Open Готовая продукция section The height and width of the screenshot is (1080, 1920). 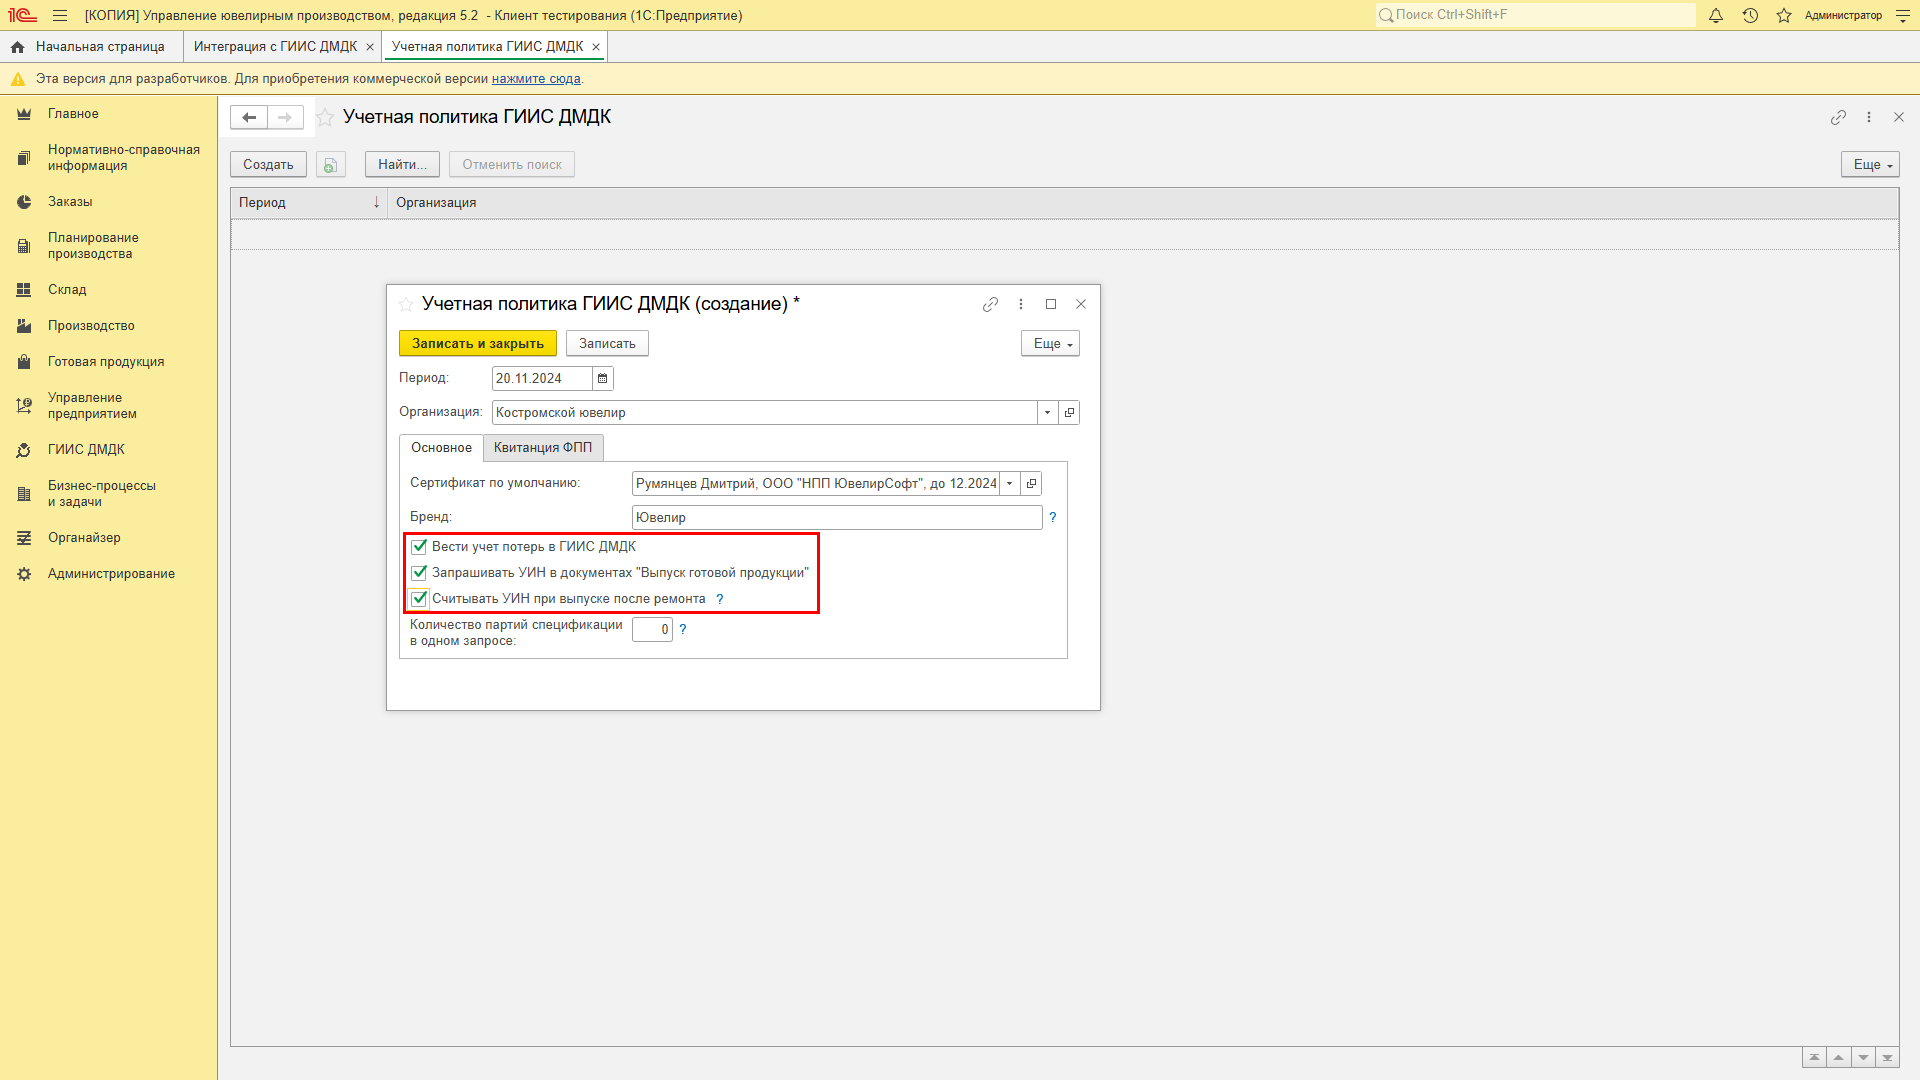click(x=108, y=362)
